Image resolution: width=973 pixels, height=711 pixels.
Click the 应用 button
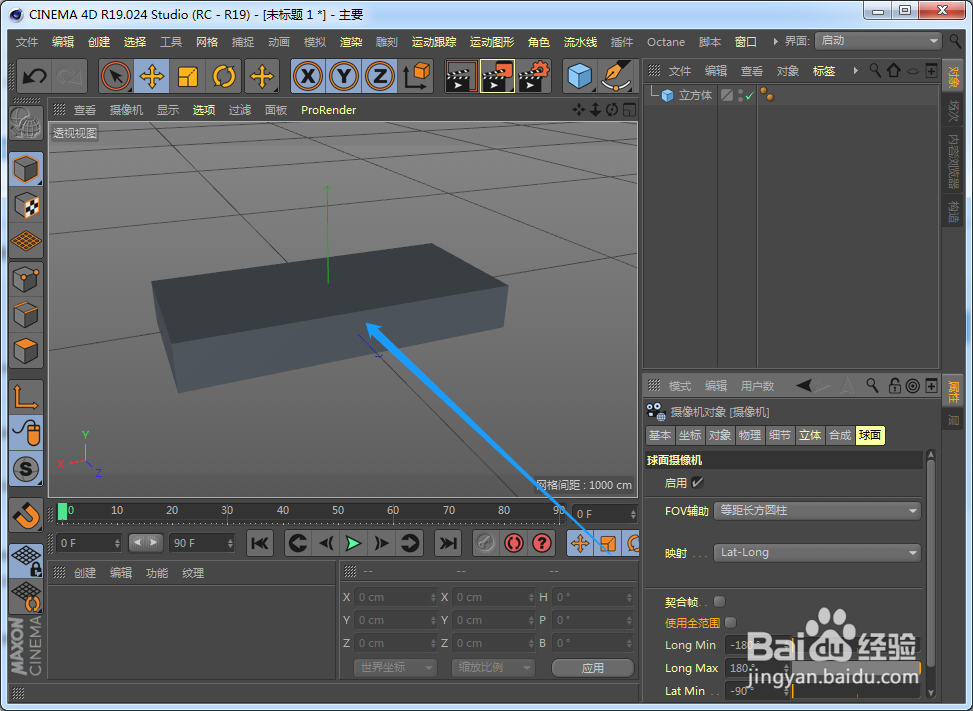point(593,668)
